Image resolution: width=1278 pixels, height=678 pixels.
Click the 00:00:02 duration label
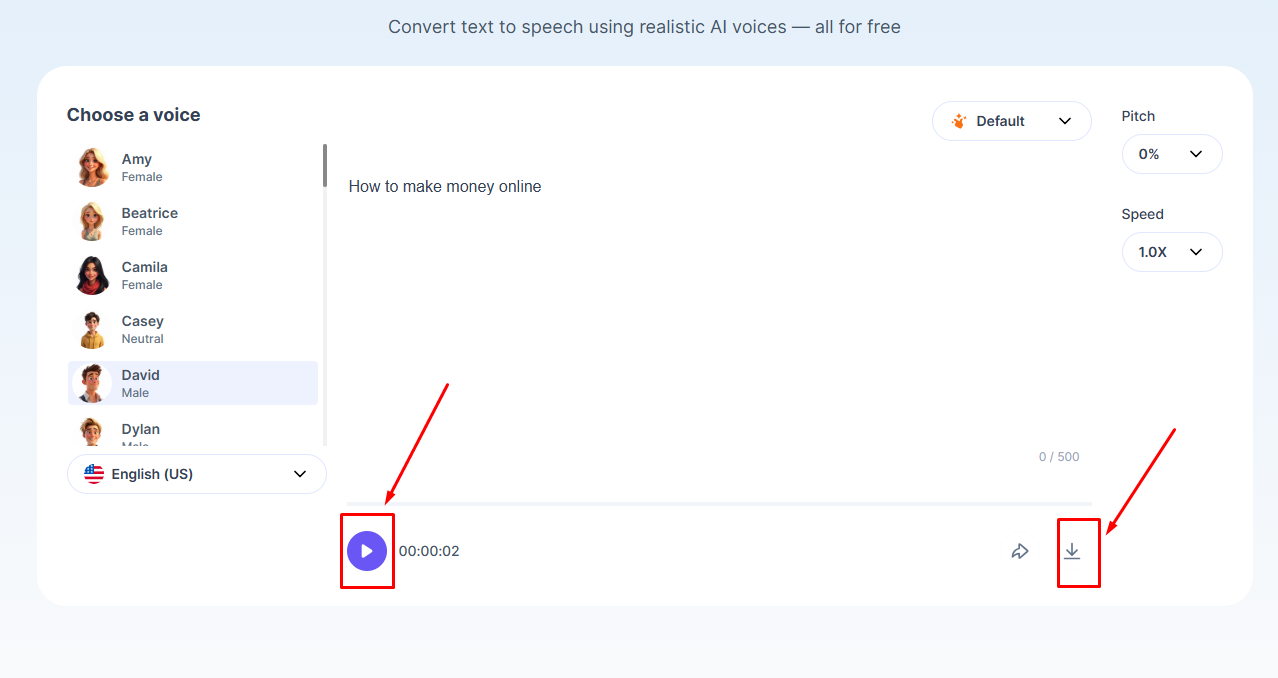point(429,550)
